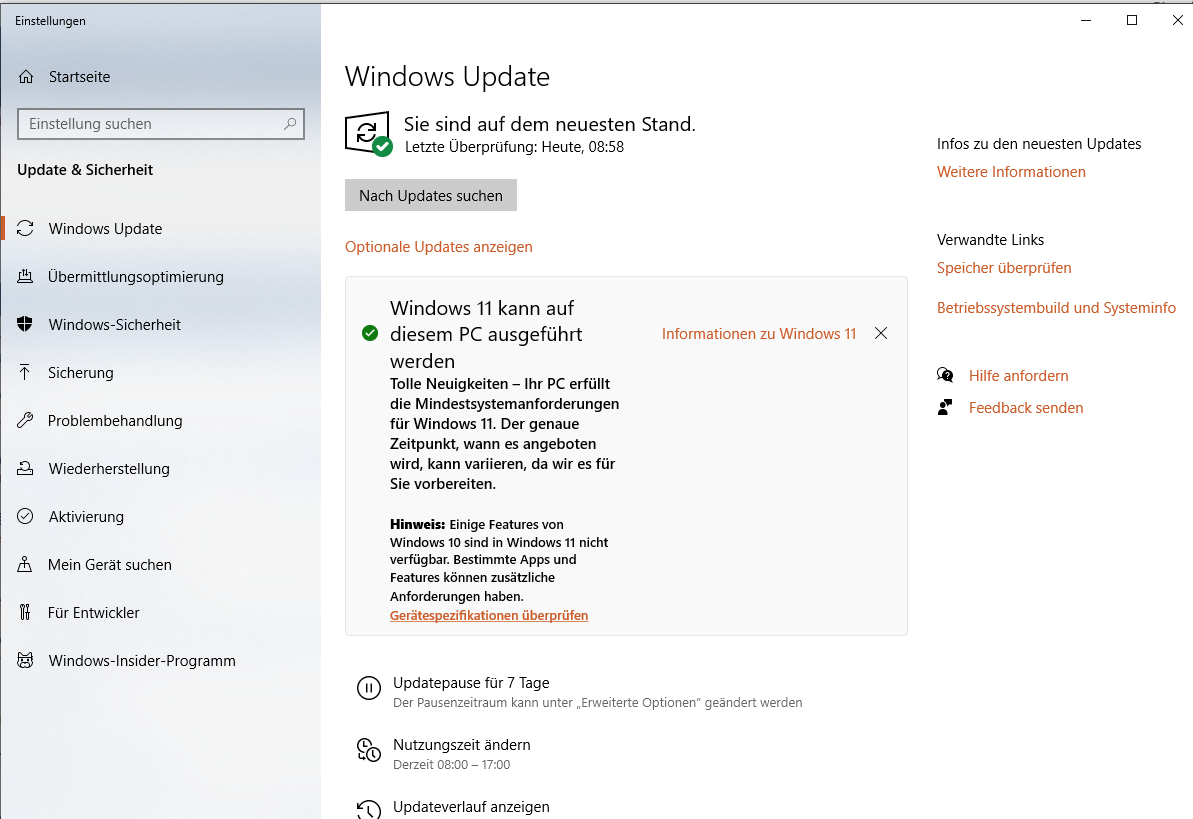Image resolution: width=1193 pixels, height=819 pixels.
Task: Click Speicher überprüfen link
Action: tap(1004, 267)
